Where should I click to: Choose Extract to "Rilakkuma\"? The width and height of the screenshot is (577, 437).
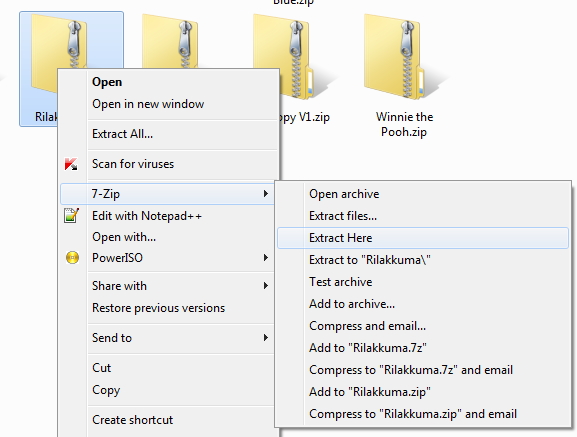(x=423, y=260)
